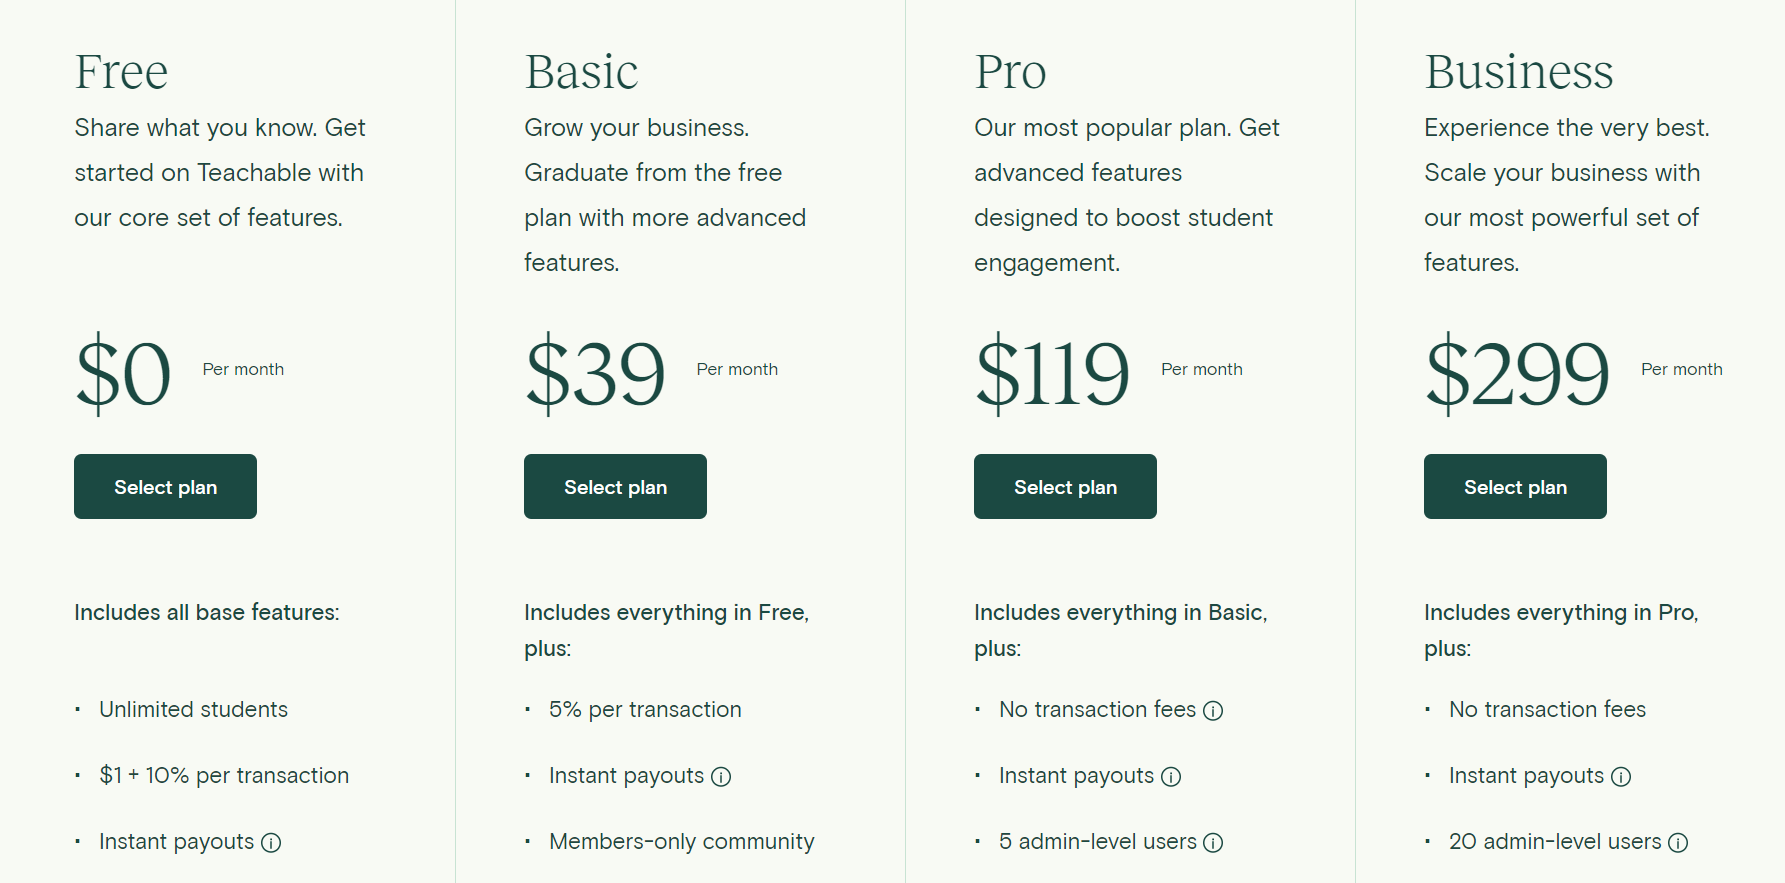Click the $0 price text
This screenshot has width=1785, height=883.
pos(123,374)
